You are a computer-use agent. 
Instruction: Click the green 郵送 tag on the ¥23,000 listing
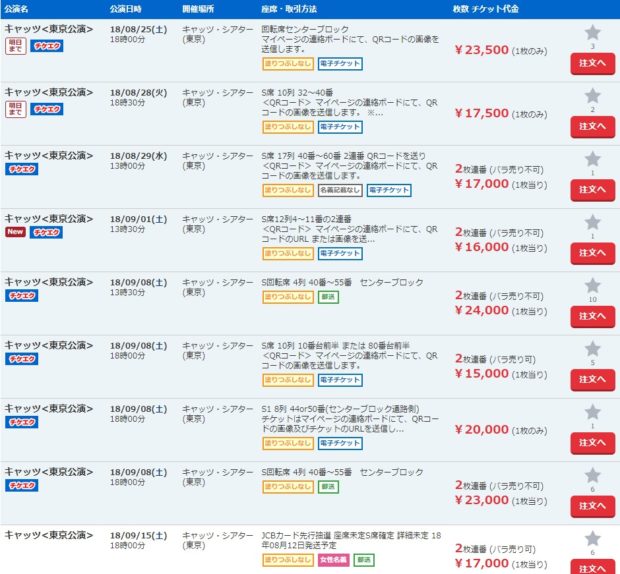[x=328, y=487]
